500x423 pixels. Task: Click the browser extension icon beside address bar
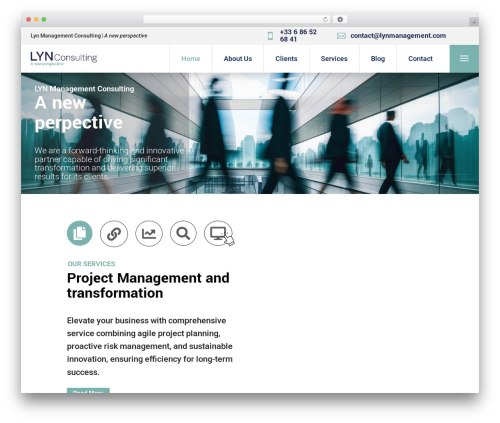click(340, 20)
